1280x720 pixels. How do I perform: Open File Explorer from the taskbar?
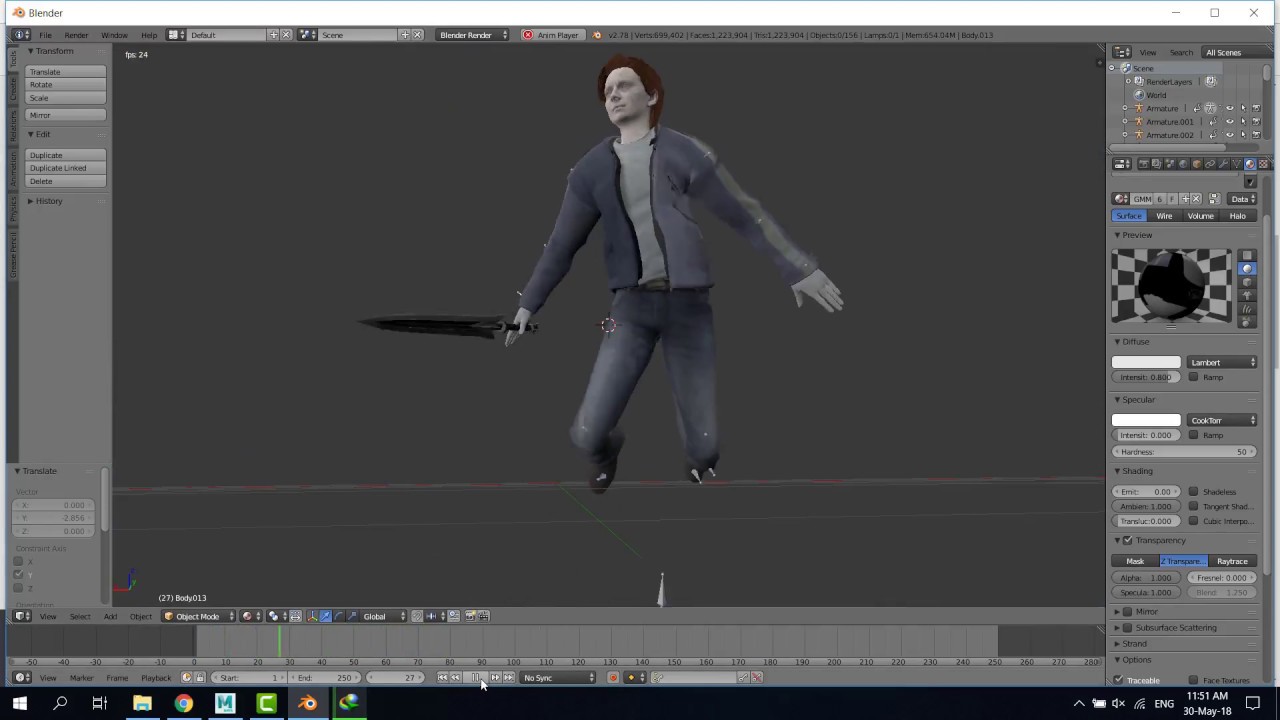coord(142,703)
